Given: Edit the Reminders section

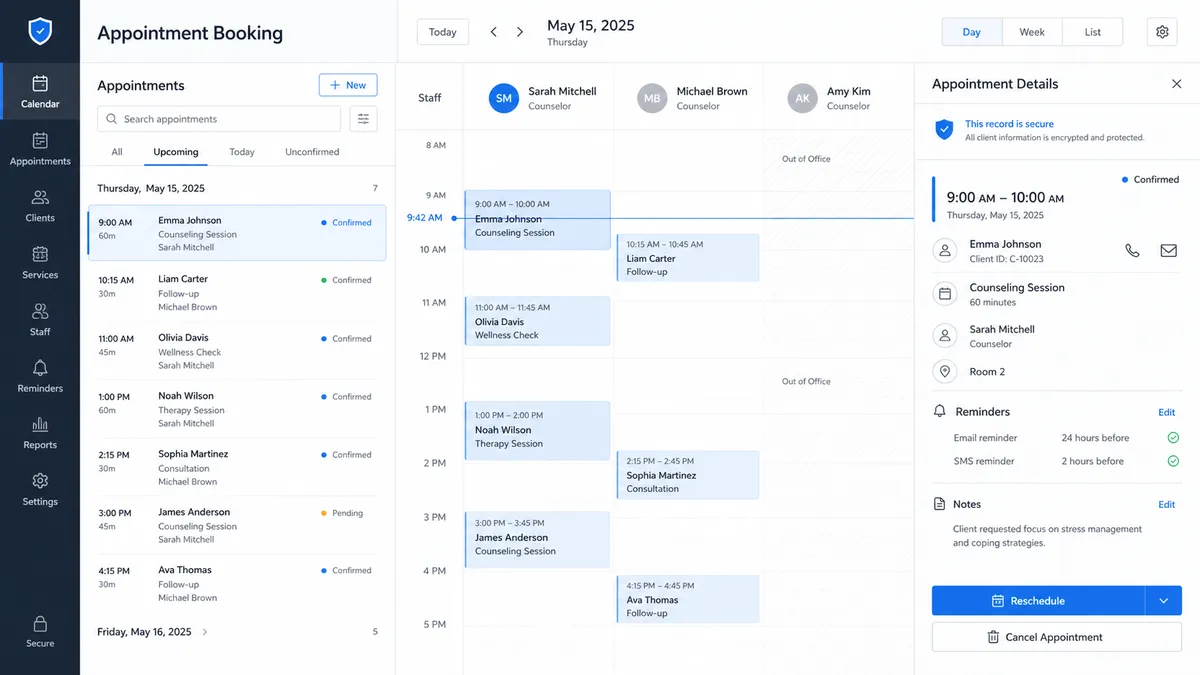Looking at the screenshot, I should 1166,412.
